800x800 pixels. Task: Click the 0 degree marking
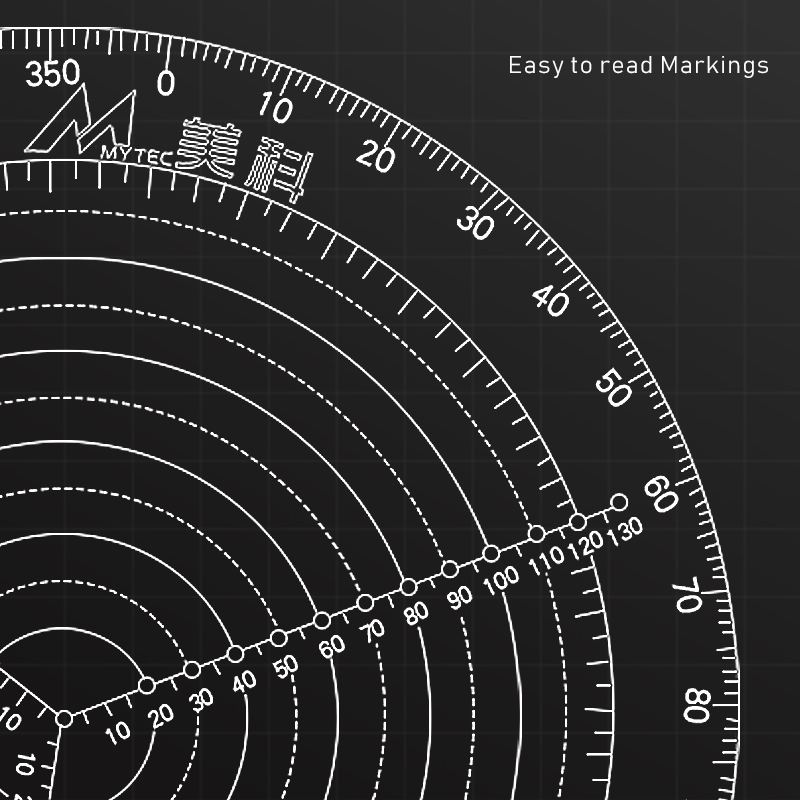[x=166, y=82]
